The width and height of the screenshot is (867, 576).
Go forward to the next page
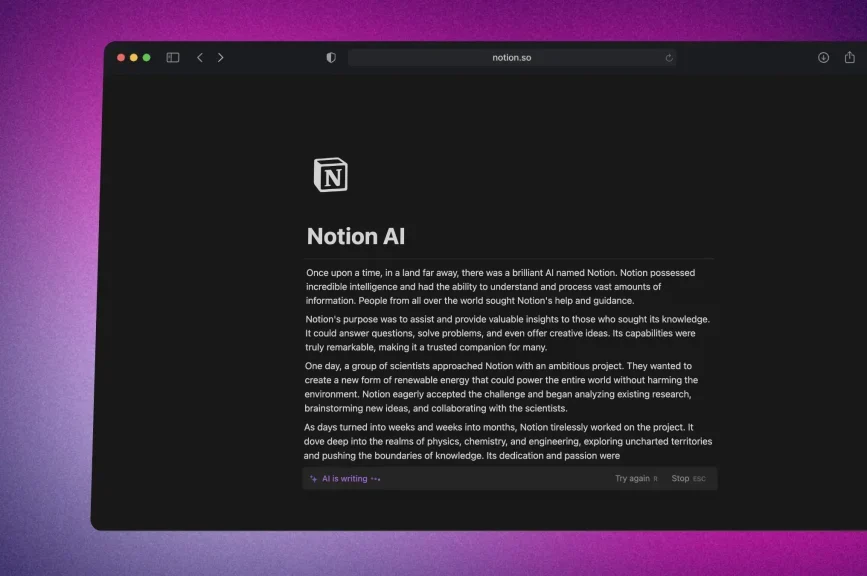coord(221,58)
